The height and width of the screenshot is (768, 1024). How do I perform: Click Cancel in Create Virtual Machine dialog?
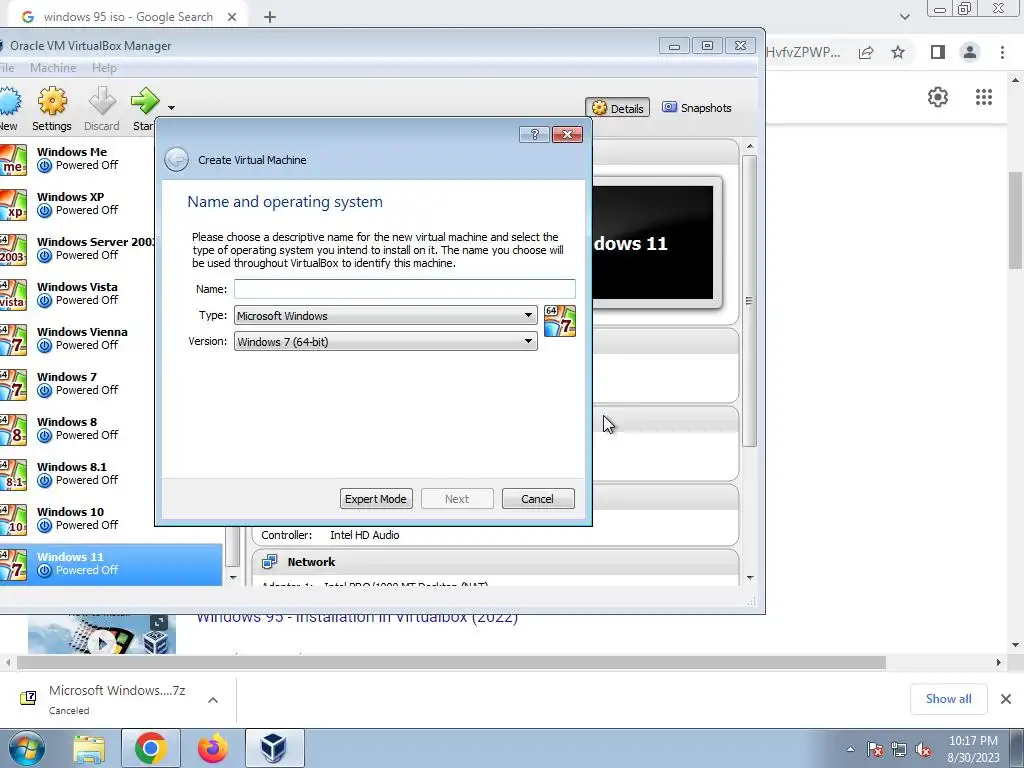[x=538, y=499]
